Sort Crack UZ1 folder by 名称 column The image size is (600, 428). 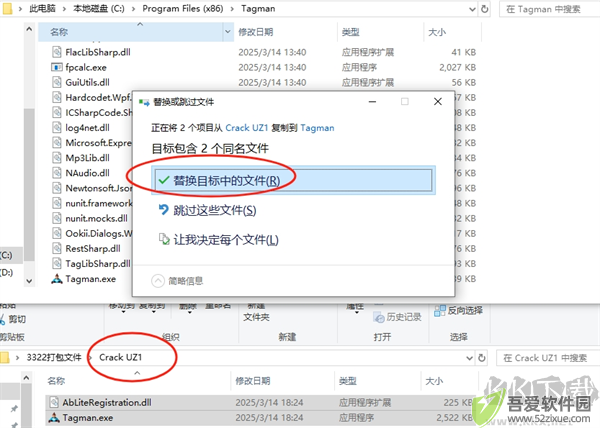click(56, 381)
